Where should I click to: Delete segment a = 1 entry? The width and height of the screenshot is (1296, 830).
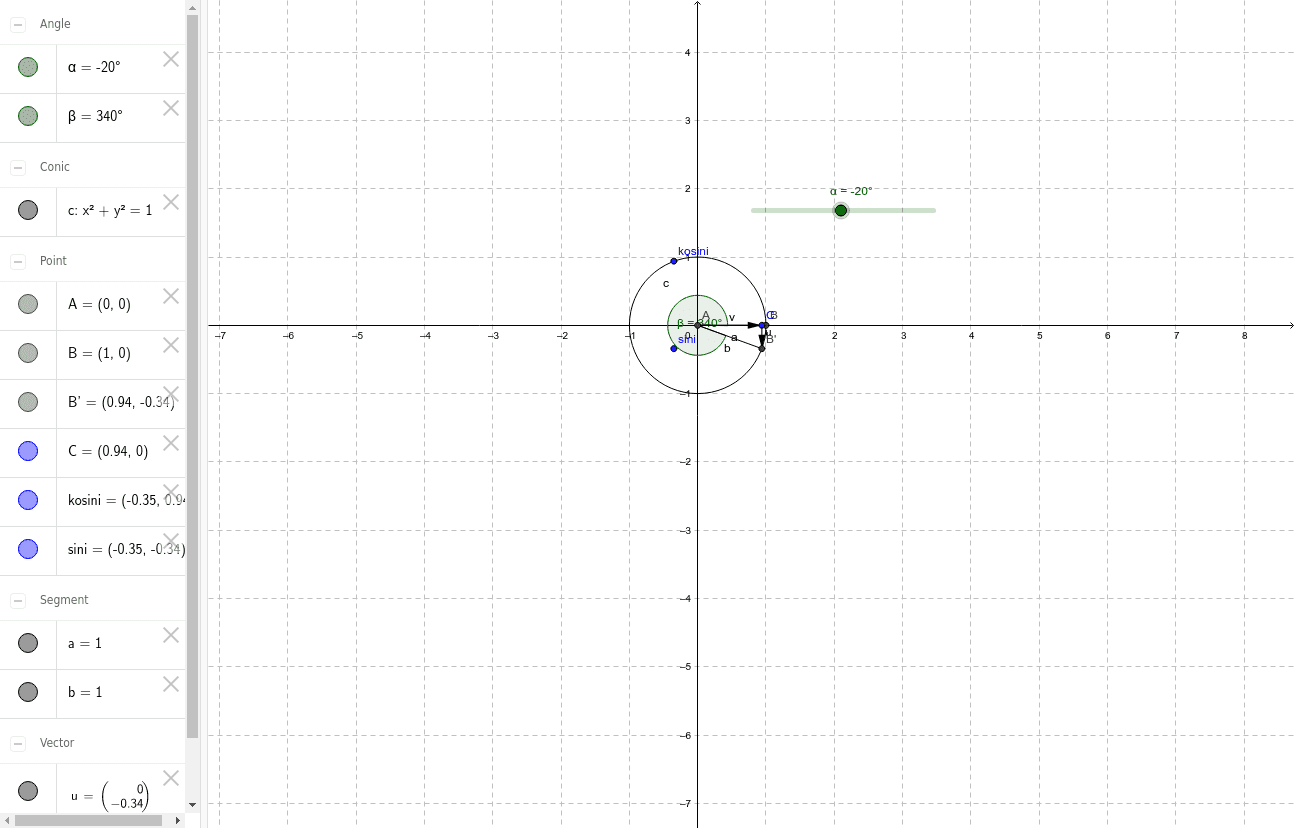(x=171, y=635)
